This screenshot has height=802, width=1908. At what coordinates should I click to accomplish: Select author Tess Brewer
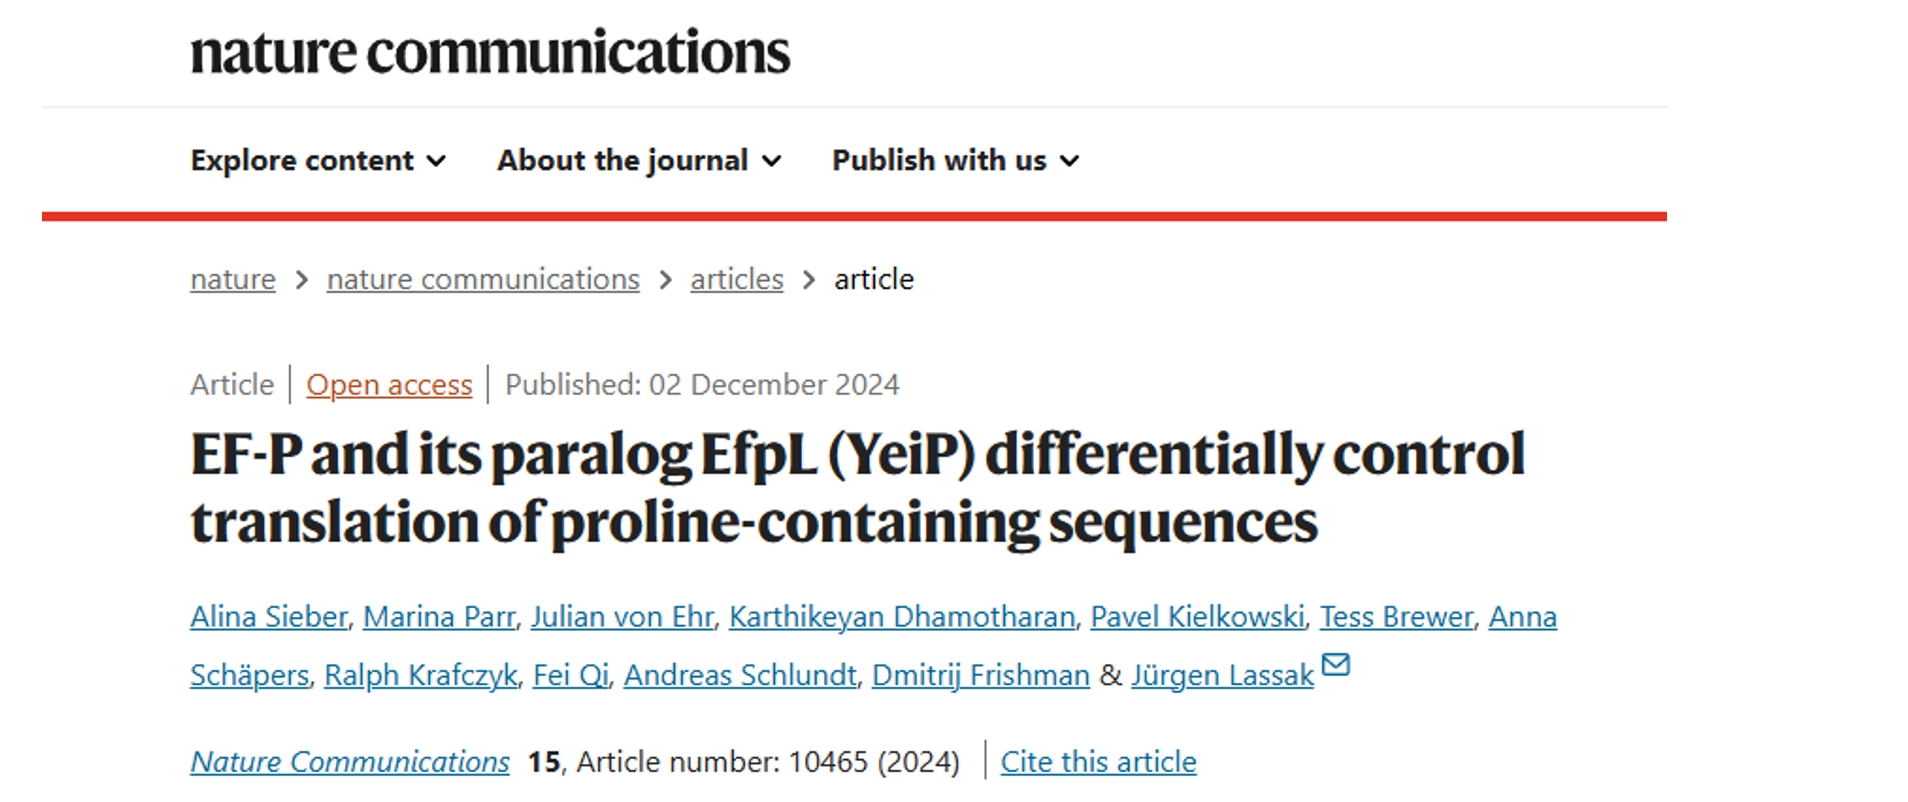[1396, 617]
